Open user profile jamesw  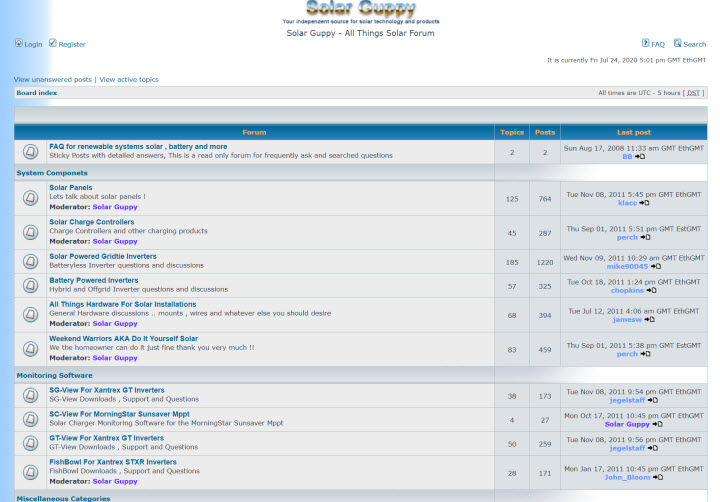(627, 320)
